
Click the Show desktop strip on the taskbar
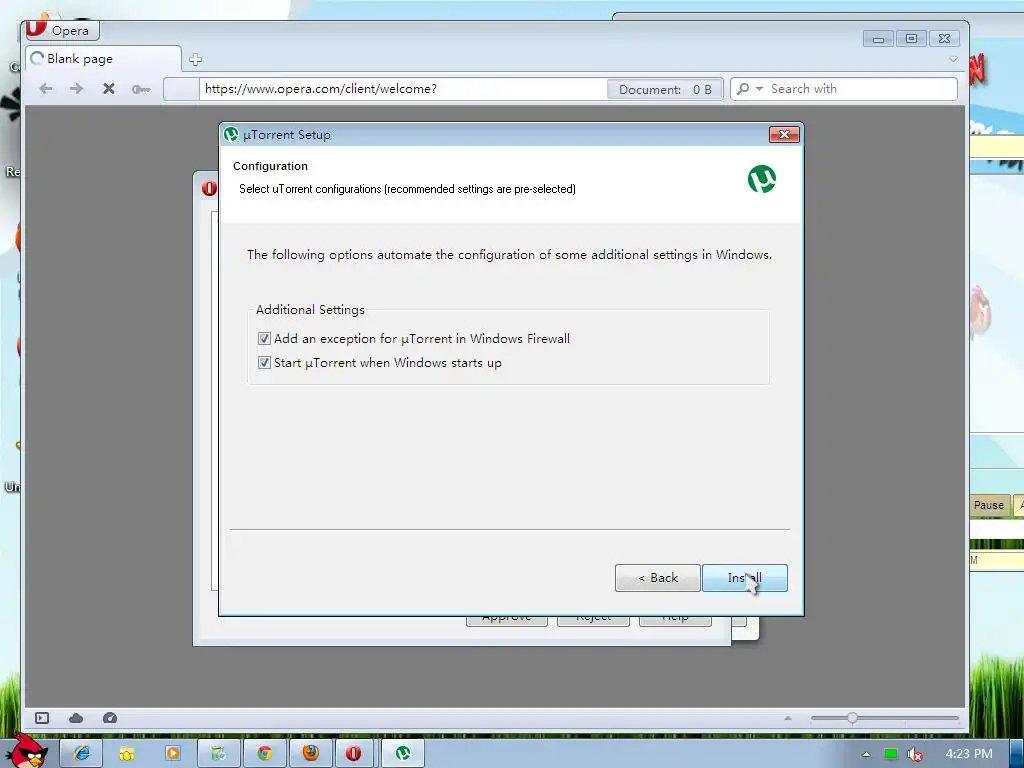(x=1016, y=754)
